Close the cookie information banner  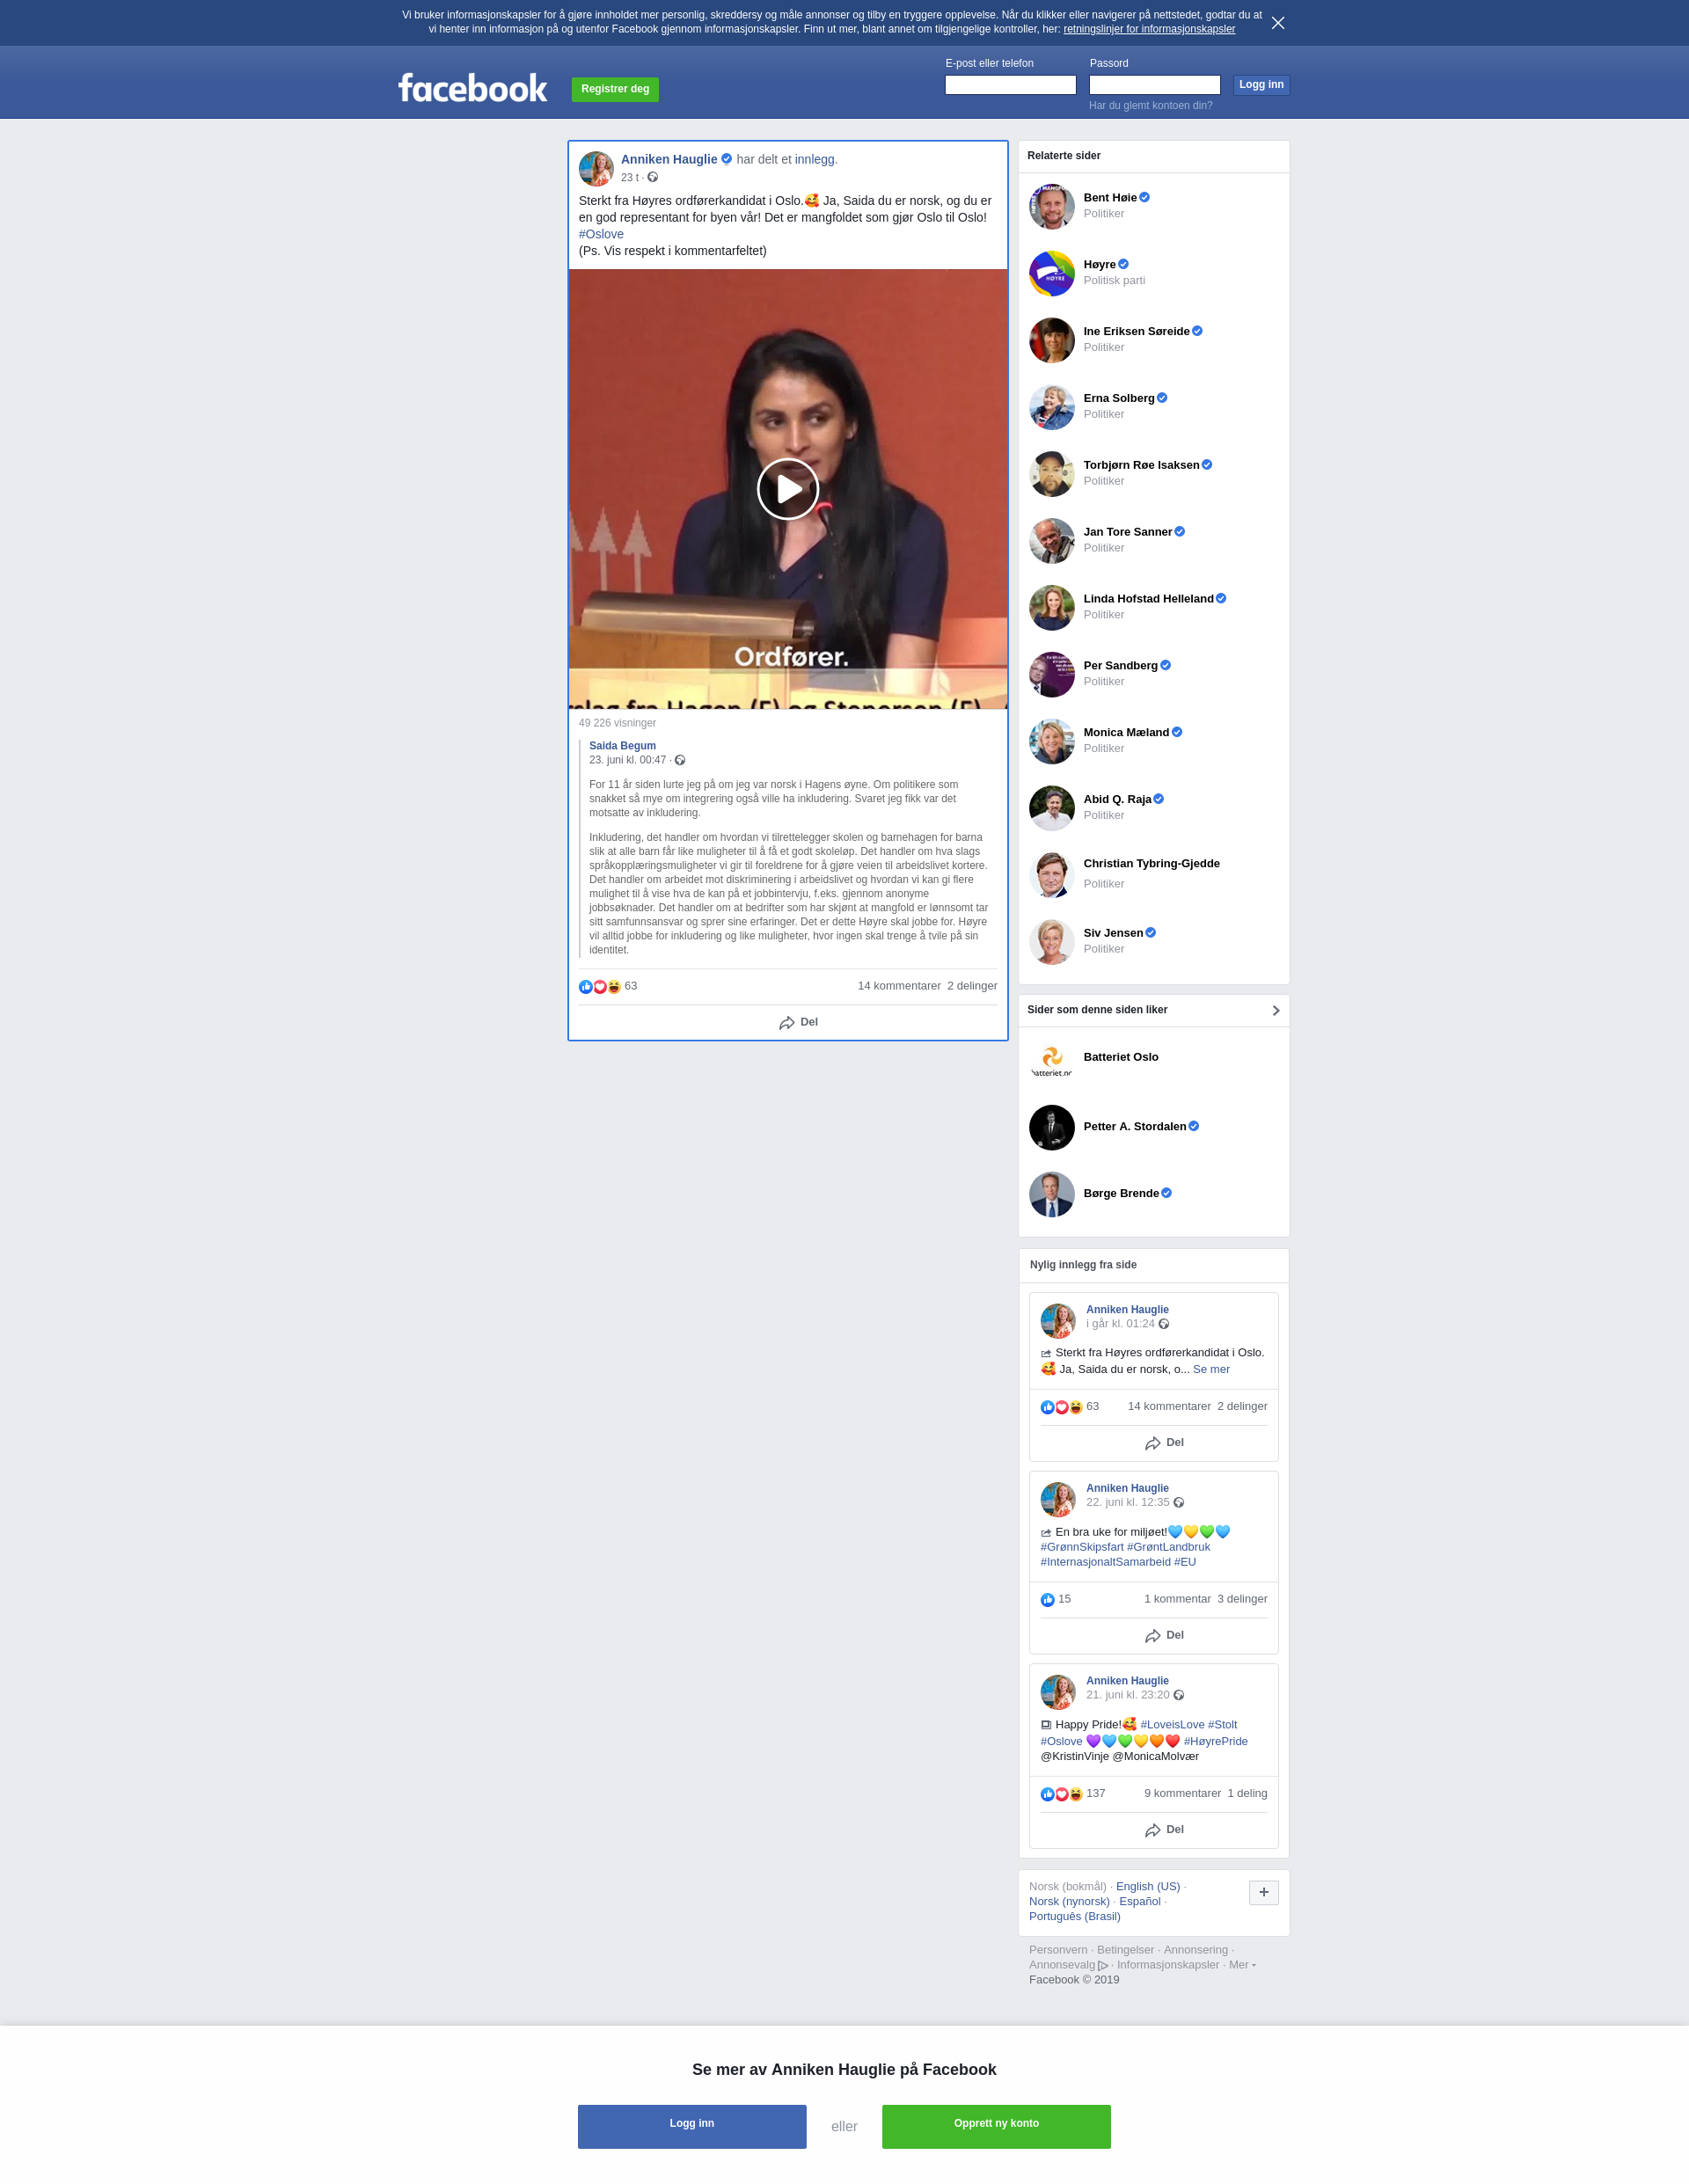coord(1277,23)
